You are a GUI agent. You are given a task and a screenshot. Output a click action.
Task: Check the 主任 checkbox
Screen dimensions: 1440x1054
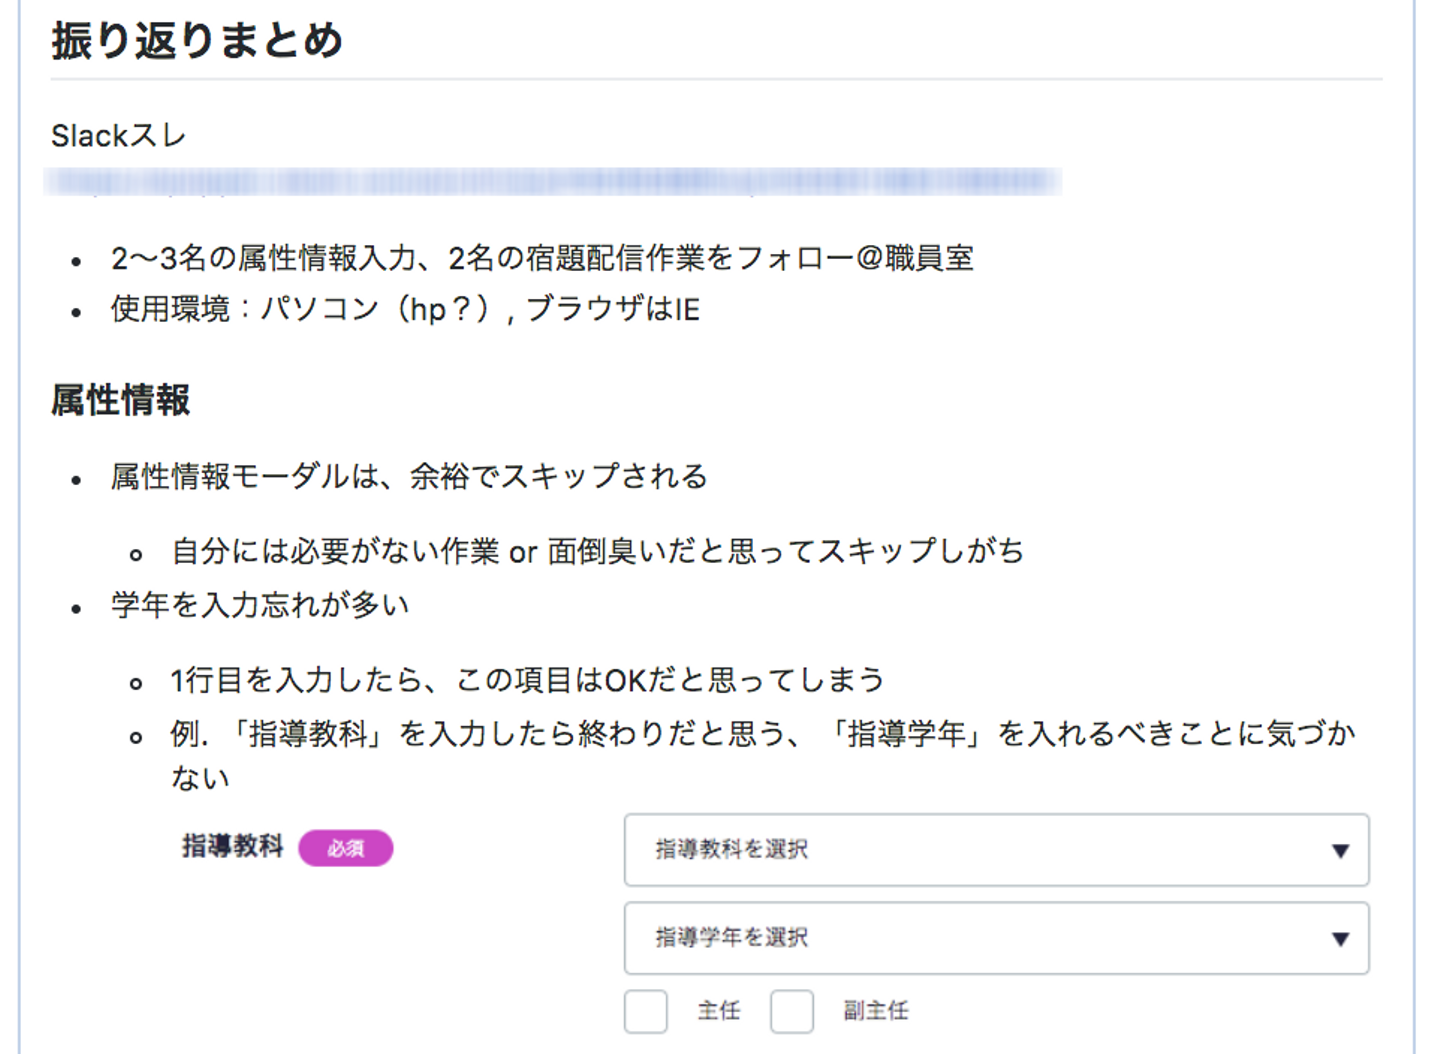coord(645,1011)
